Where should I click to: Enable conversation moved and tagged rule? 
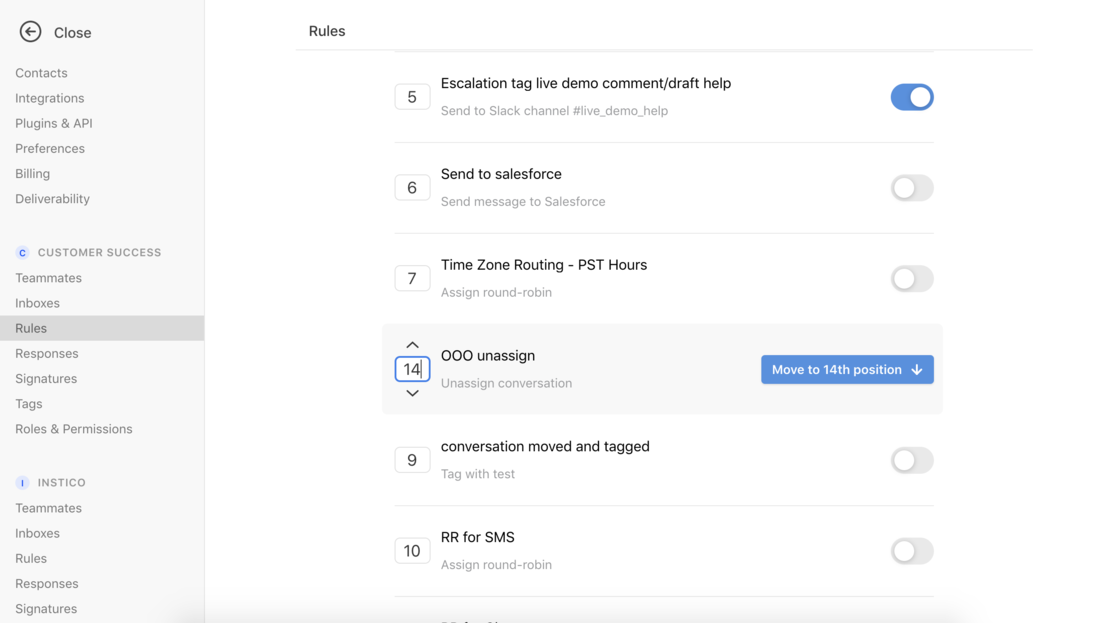click(911, 460)
